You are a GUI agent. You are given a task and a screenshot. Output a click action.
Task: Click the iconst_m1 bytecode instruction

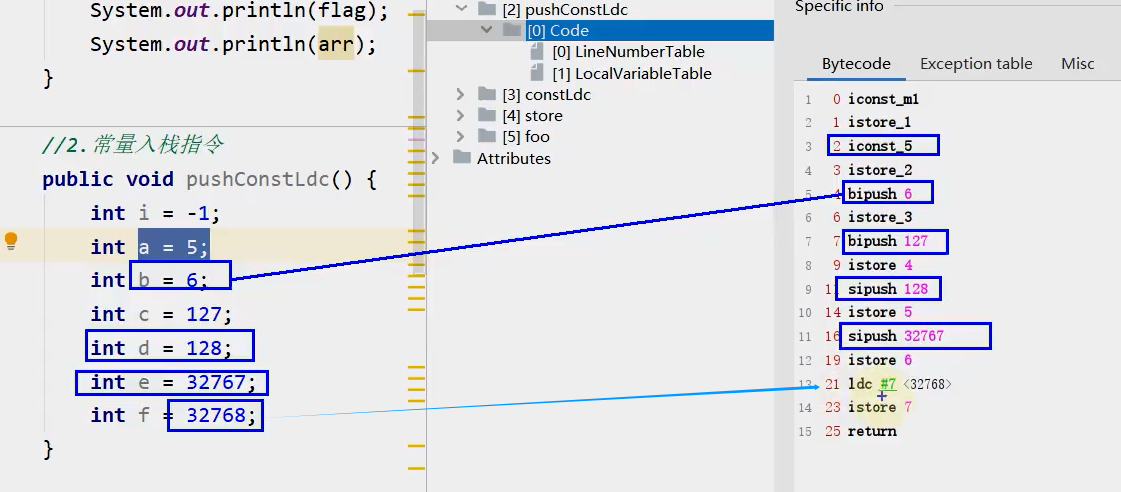[x=883, y=99]
